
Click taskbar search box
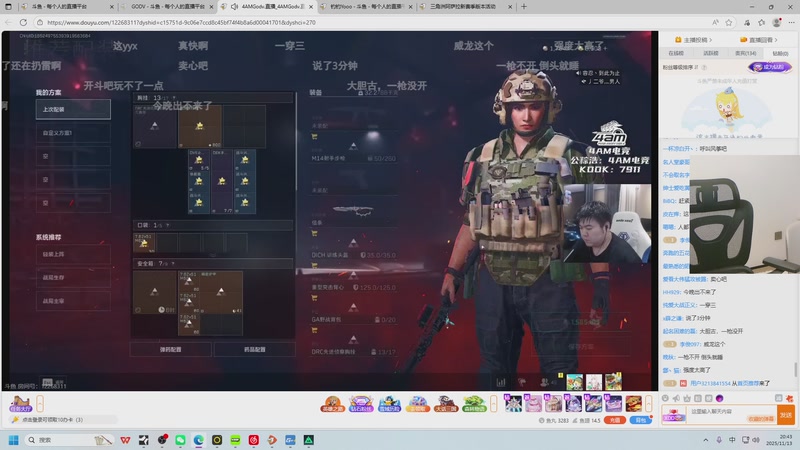tap(68, 440)
